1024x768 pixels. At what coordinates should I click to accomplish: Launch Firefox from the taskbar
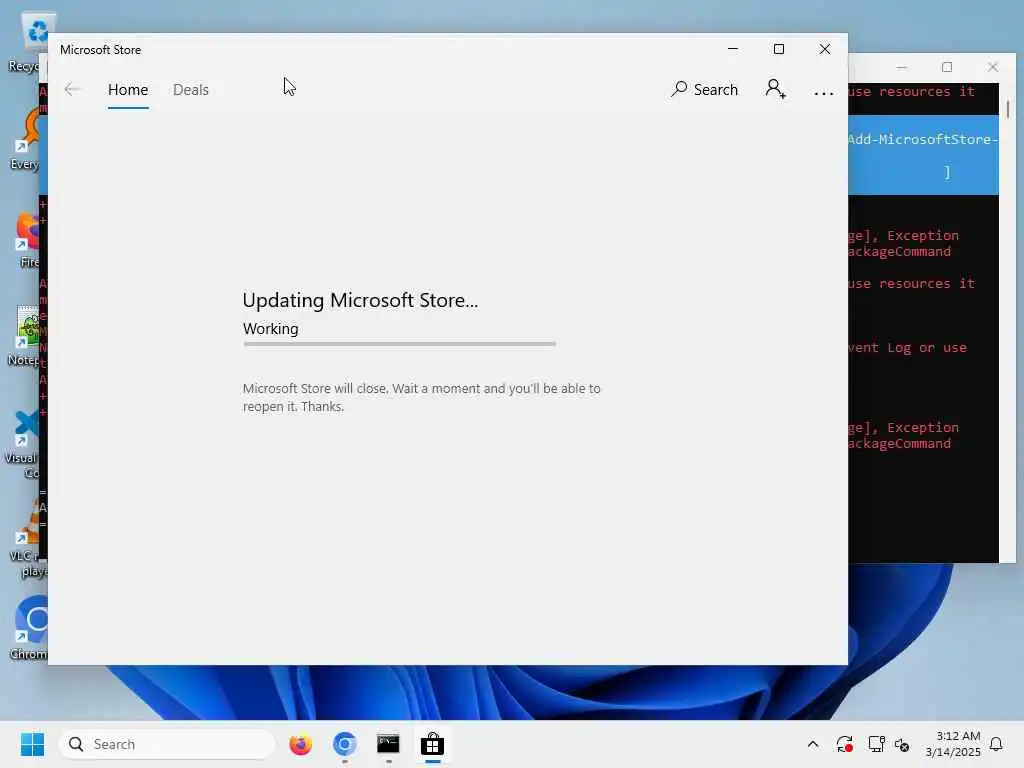pos(300,744)
